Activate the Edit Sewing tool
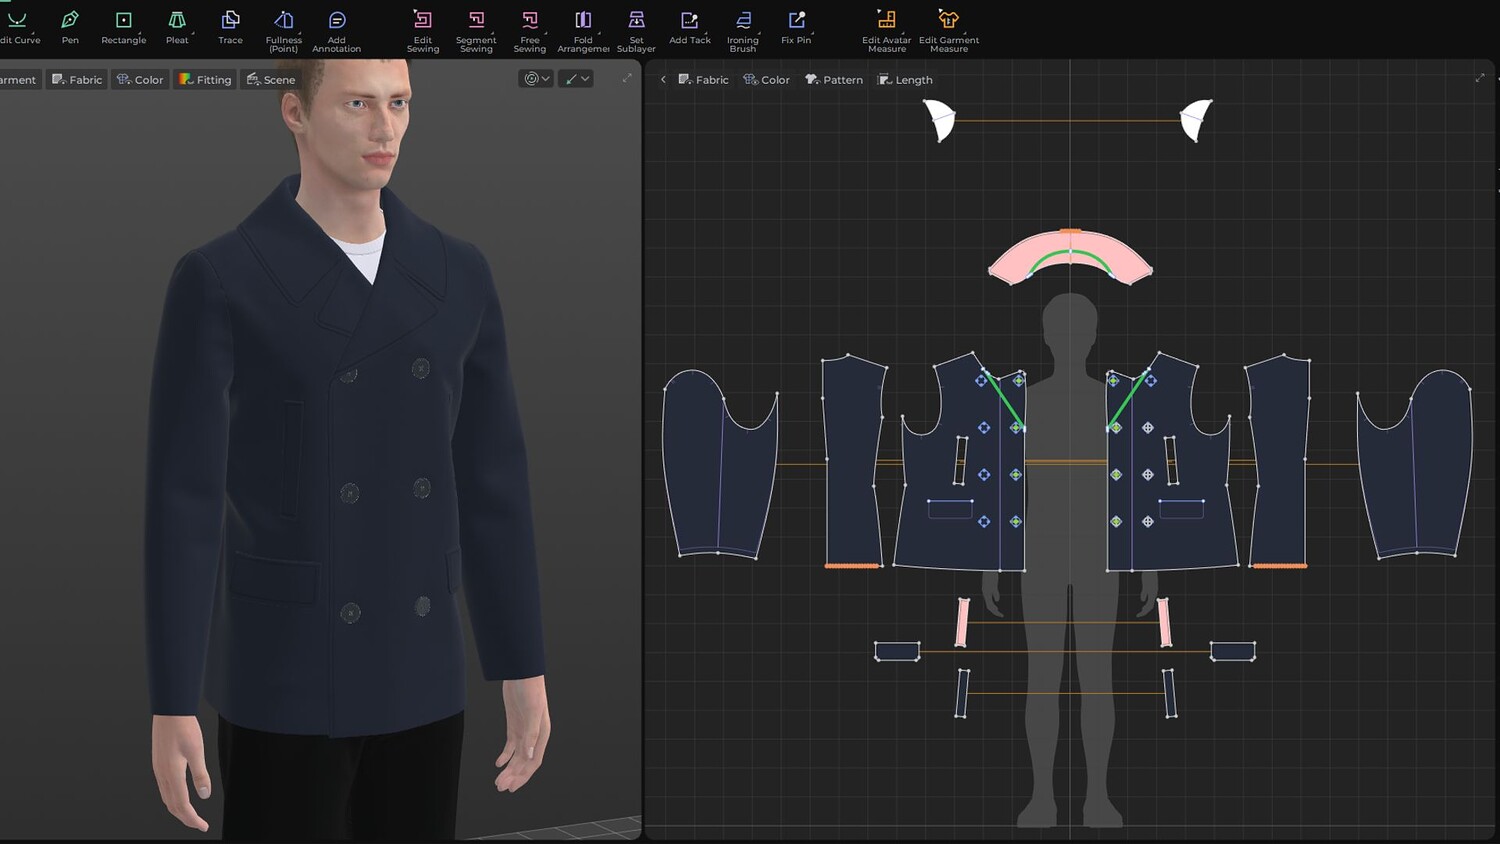This screenshot has width=1500, height=844. pos(423,31)
